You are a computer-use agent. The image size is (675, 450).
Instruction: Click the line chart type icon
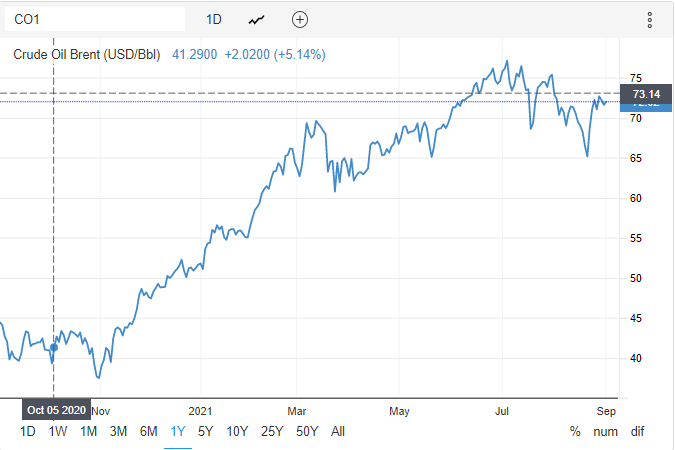tap(258, 19)
